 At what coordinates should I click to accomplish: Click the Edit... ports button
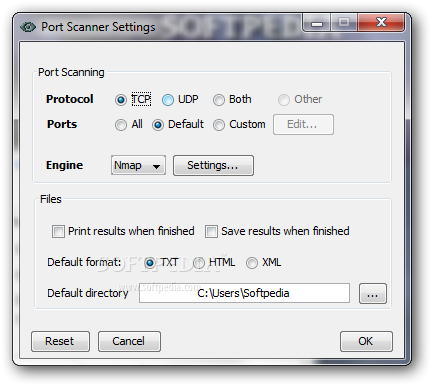point(303,124)
